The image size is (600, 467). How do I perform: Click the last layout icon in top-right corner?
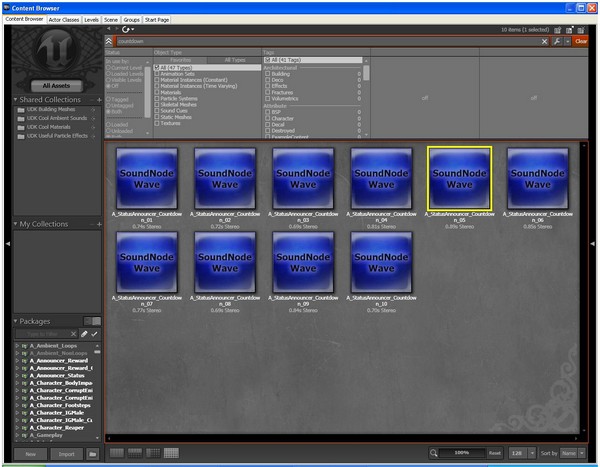tap(581, 30)
